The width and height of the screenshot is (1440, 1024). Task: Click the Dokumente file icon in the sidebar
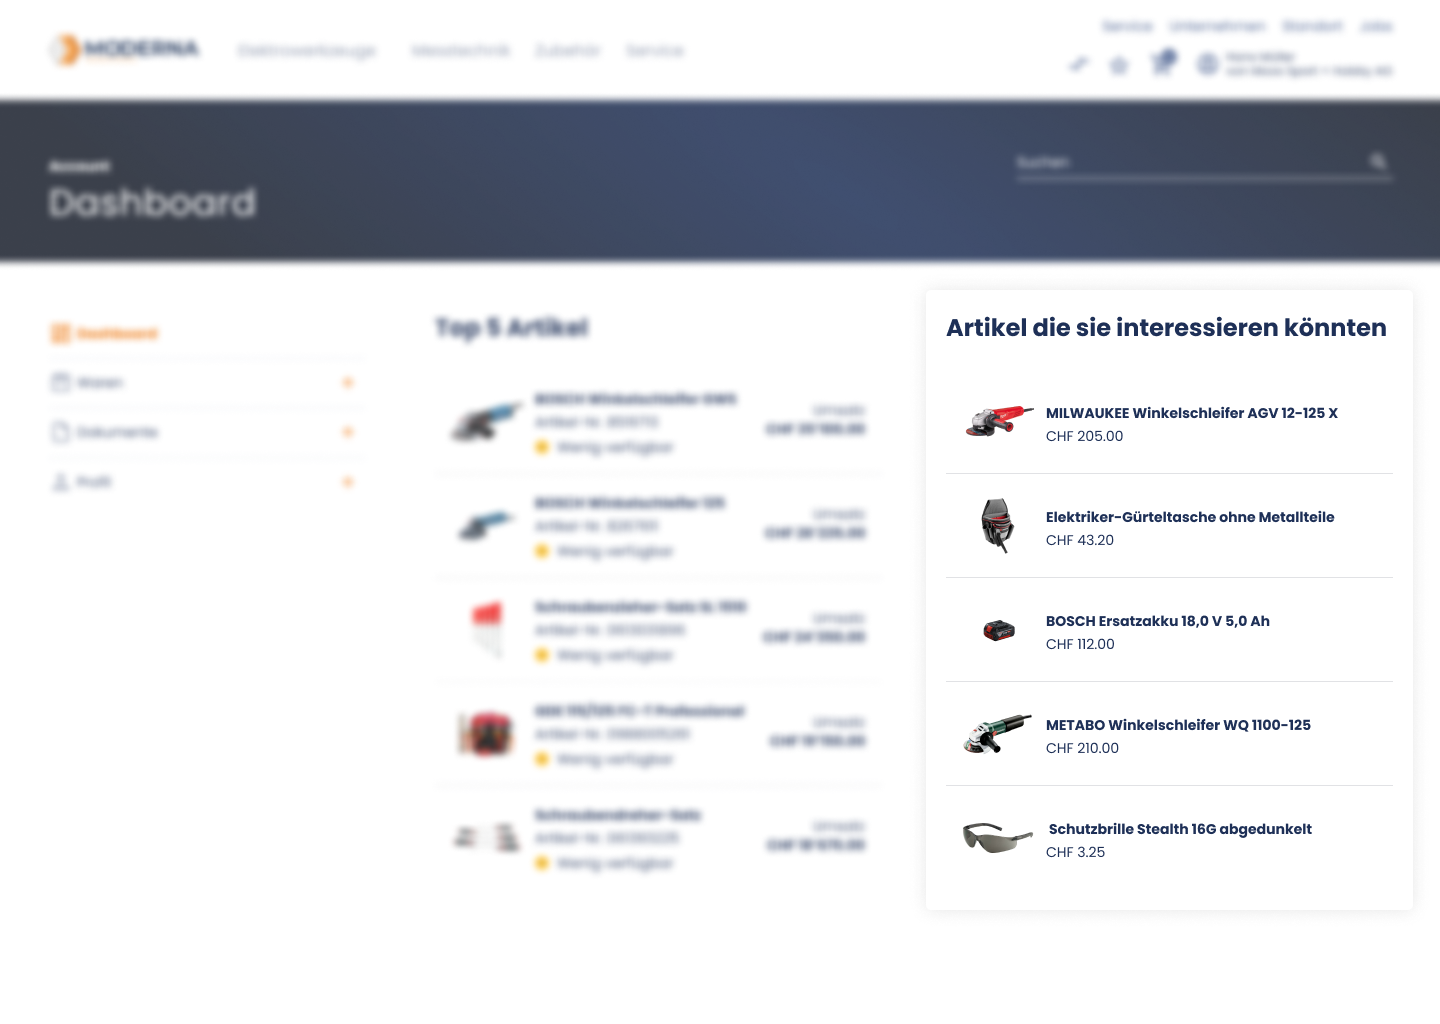61,432
